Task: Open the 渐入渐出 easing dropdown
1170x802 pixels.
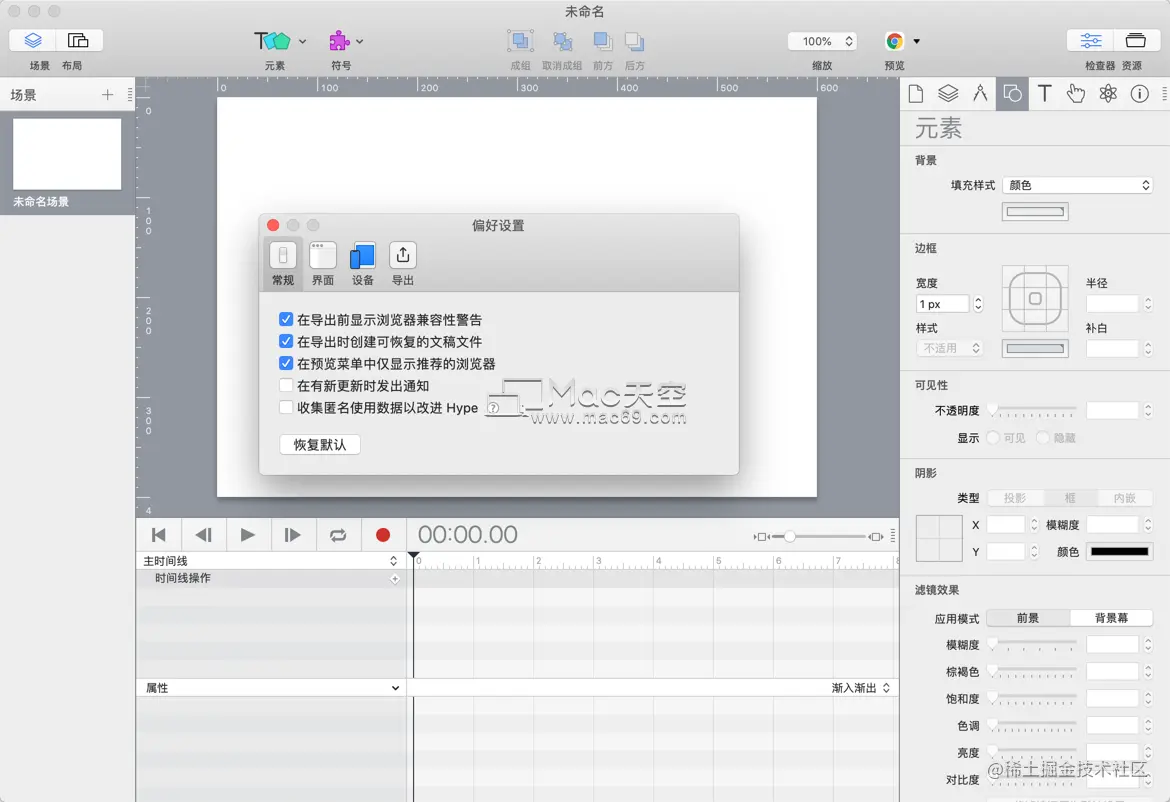Action: [x=861, y=688]
